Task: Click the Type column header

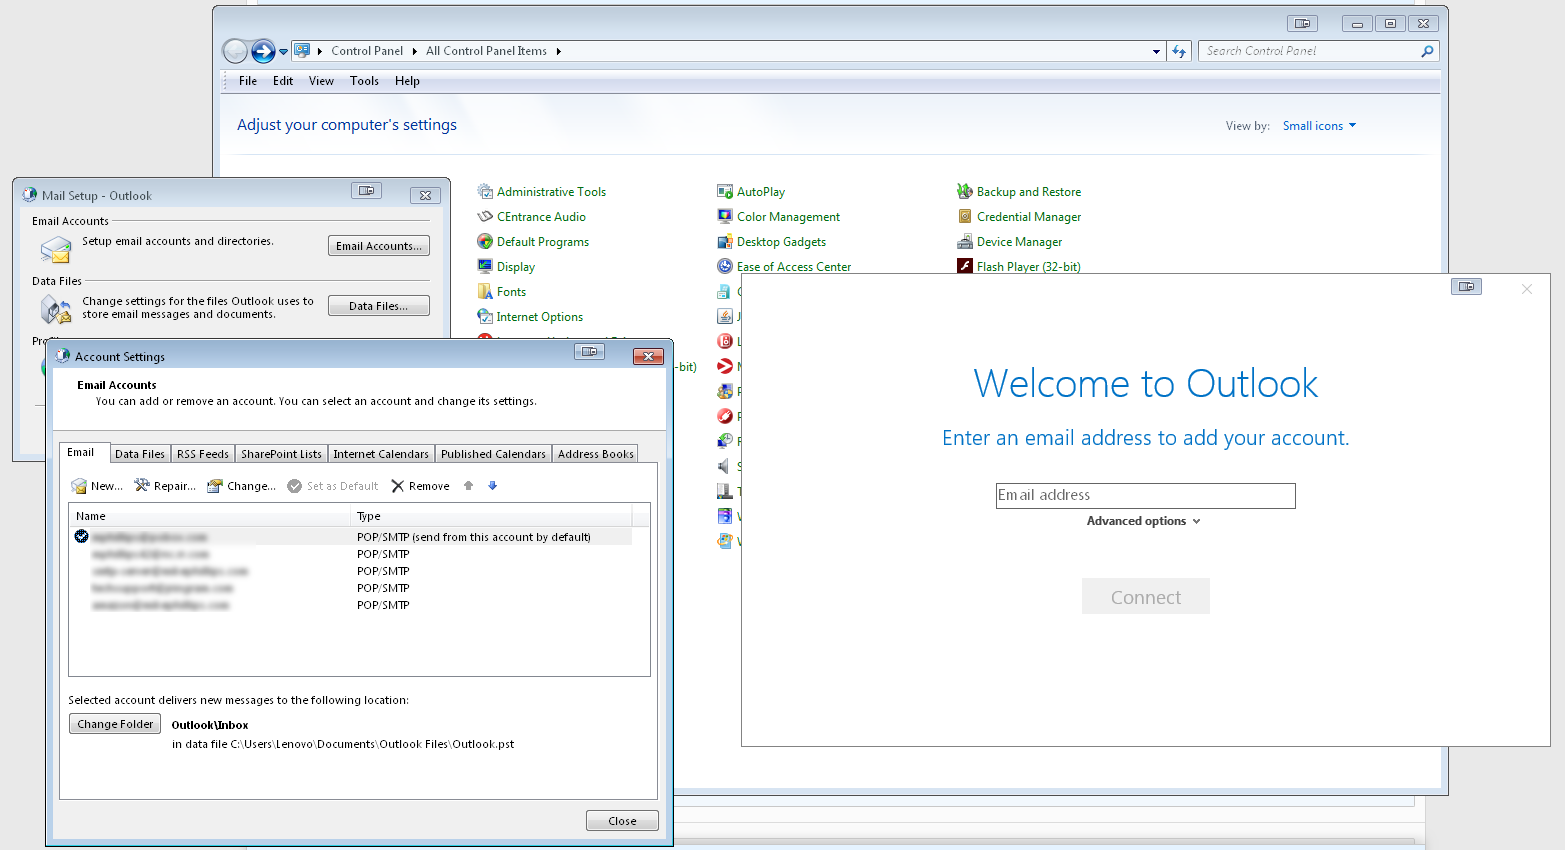Action: tap(493, 516)
